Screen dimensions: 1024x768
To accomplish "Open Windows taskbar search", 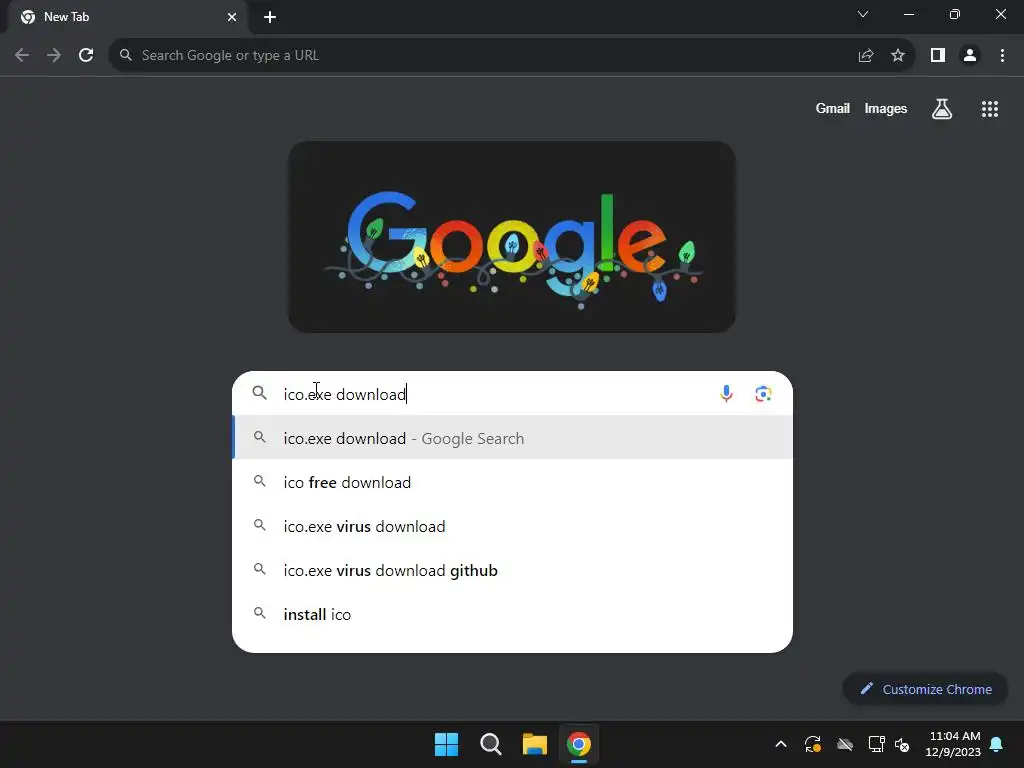I will point(490,744).
